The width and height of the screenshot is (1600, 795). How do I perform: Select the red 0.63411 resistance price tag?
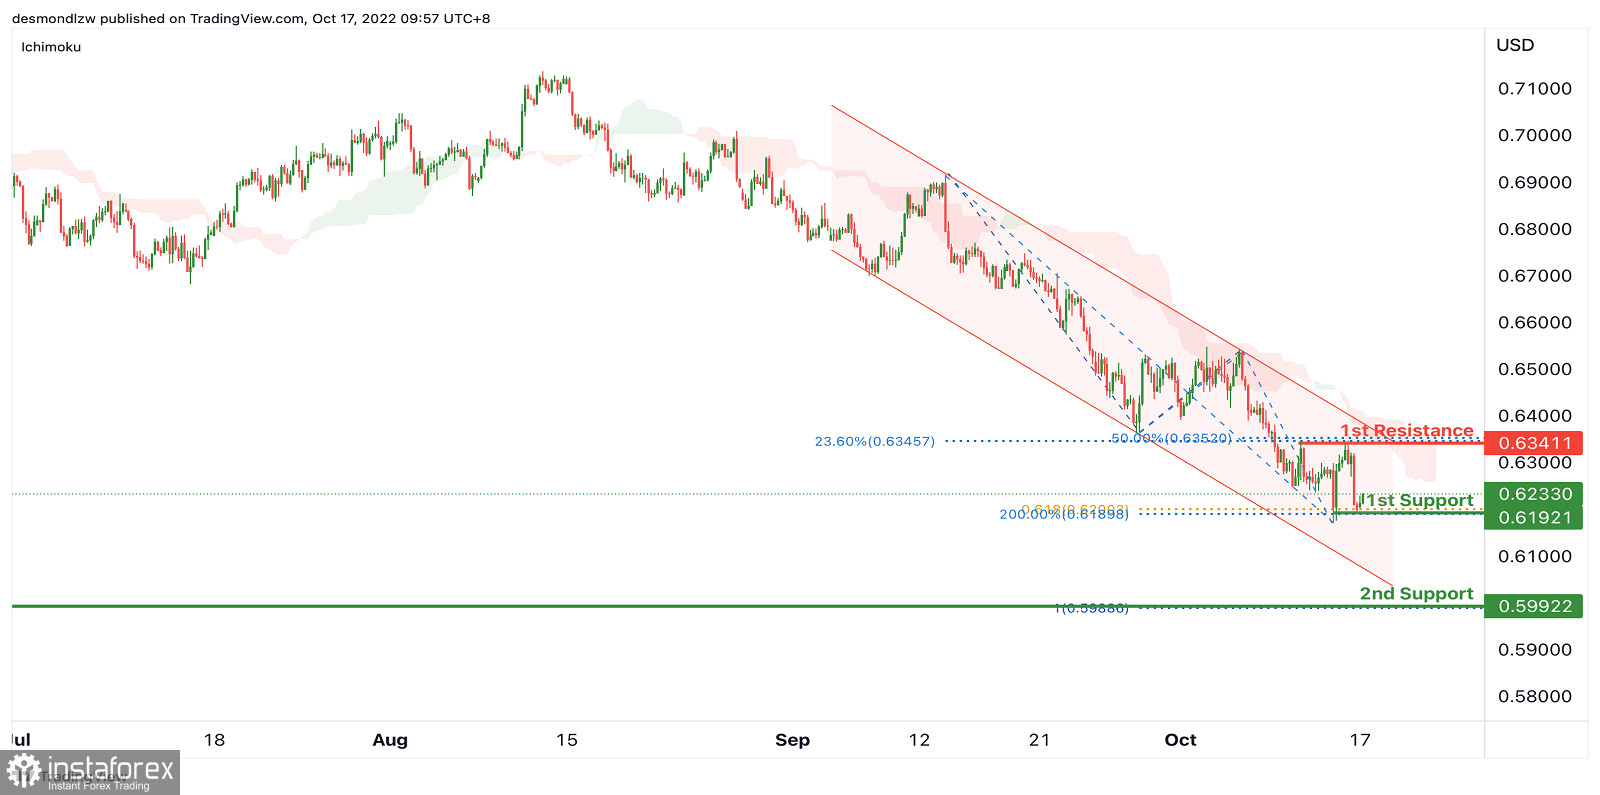pos(1534,443)
